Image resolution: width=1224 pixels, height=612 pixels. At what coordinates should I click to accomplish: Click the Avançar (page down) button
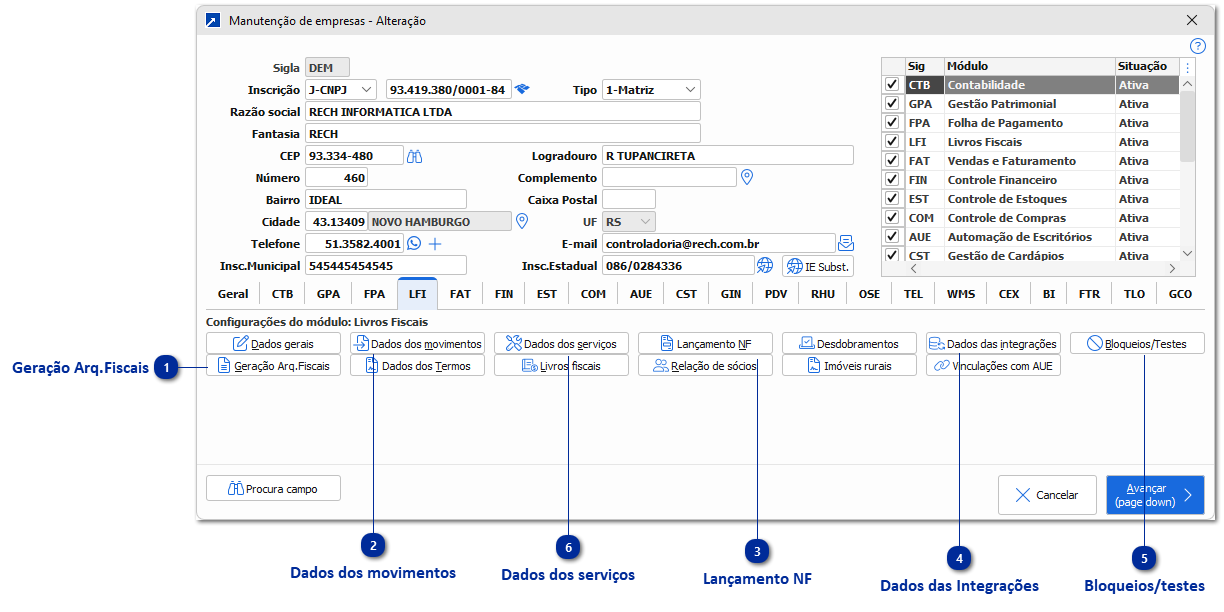(x=1154, y=495)
